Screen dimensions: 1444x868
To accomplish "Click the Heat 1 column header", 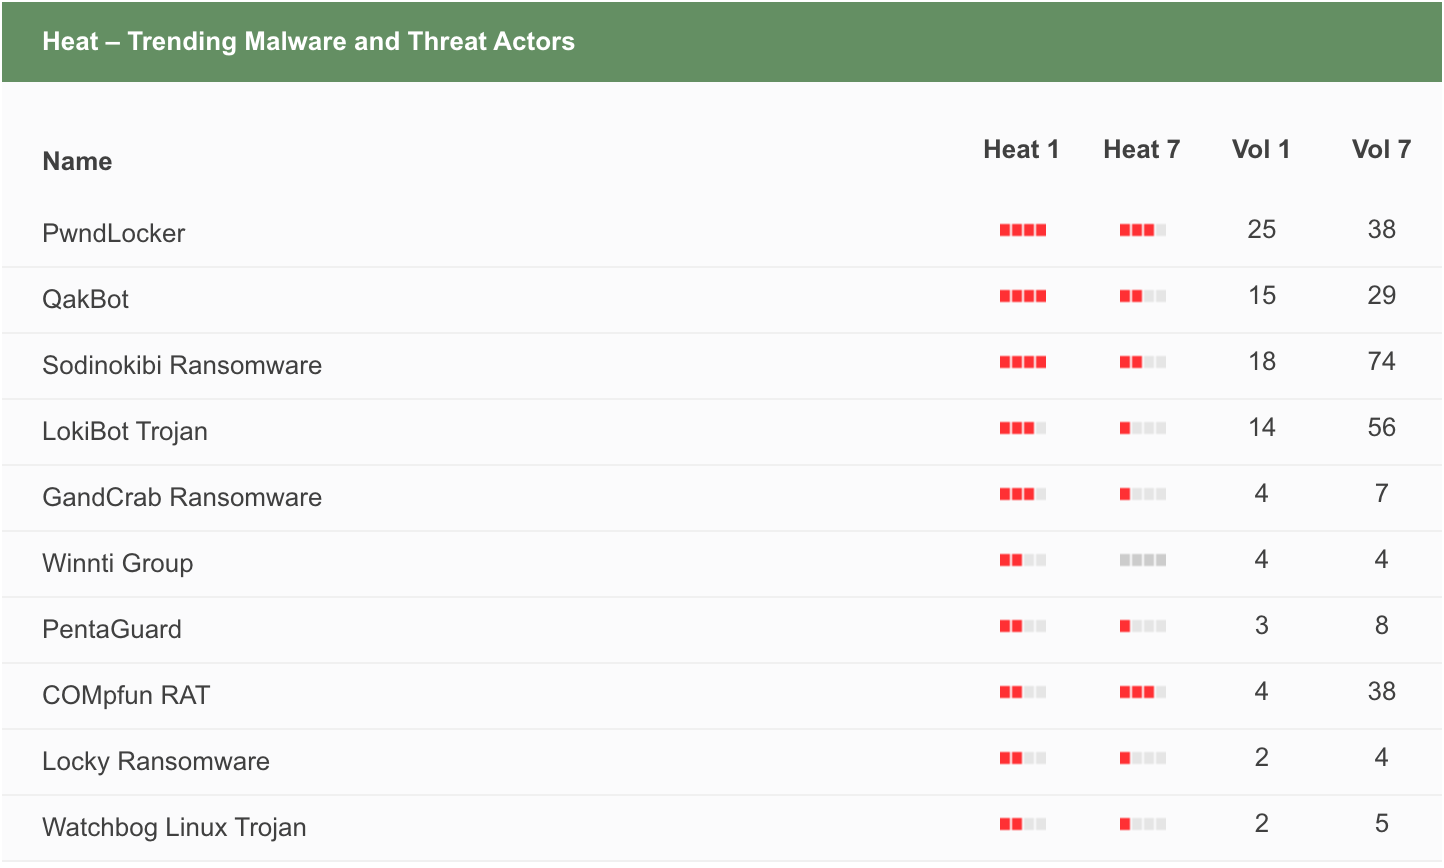I will point(1021,149).
